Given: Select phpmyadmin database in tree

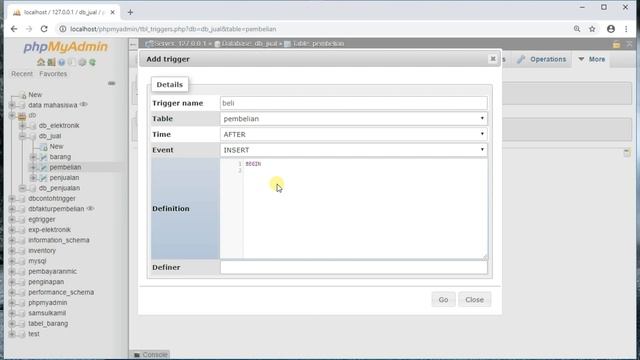Looking at the screenshot, I should [x=48, y=302].
